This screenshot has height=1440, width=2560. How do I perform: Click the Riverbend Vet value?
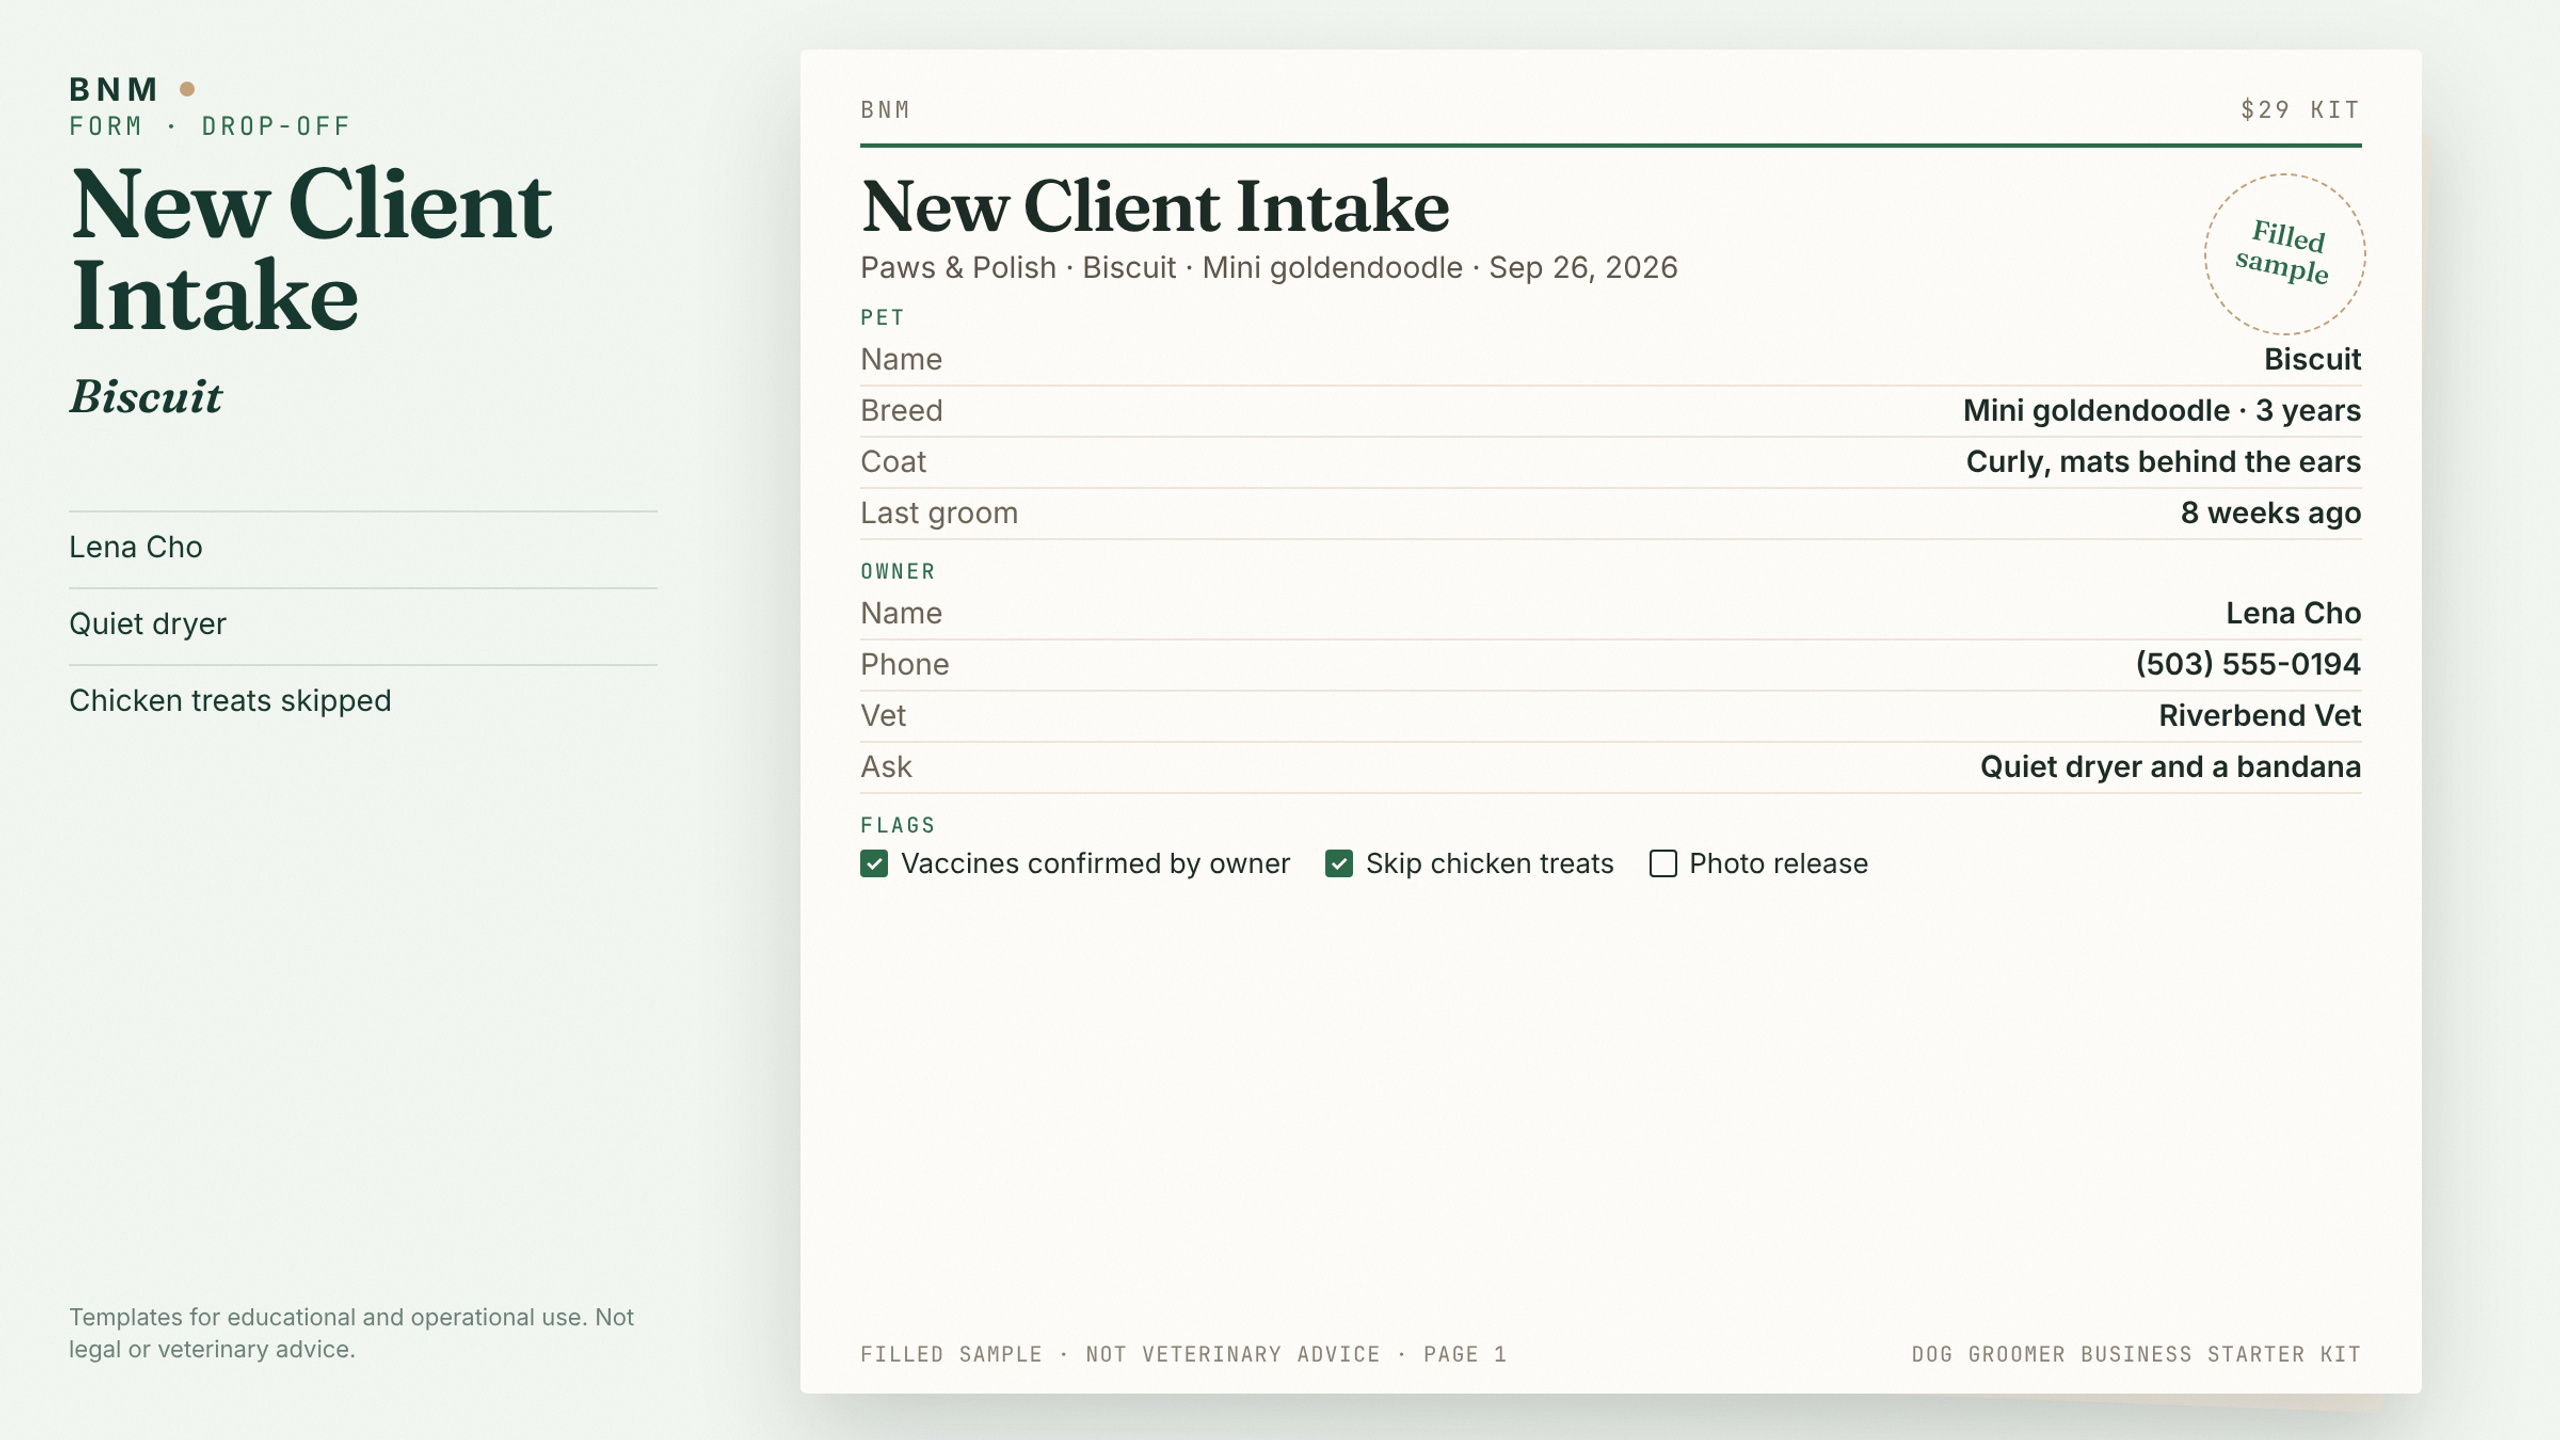(x=2259, y=715)
